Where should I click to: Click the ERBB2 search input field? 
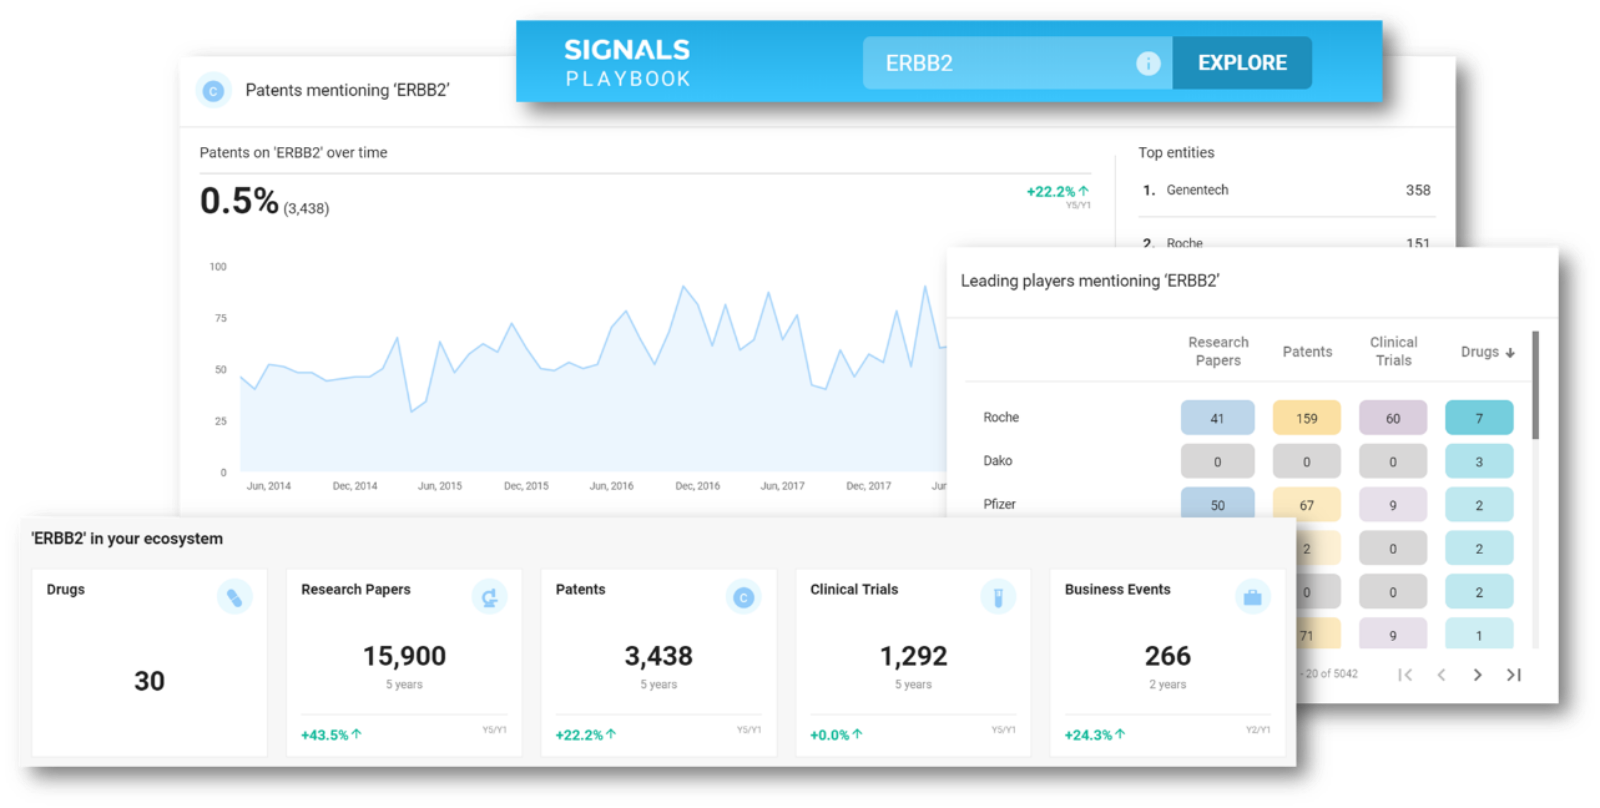click(1000, 63)
